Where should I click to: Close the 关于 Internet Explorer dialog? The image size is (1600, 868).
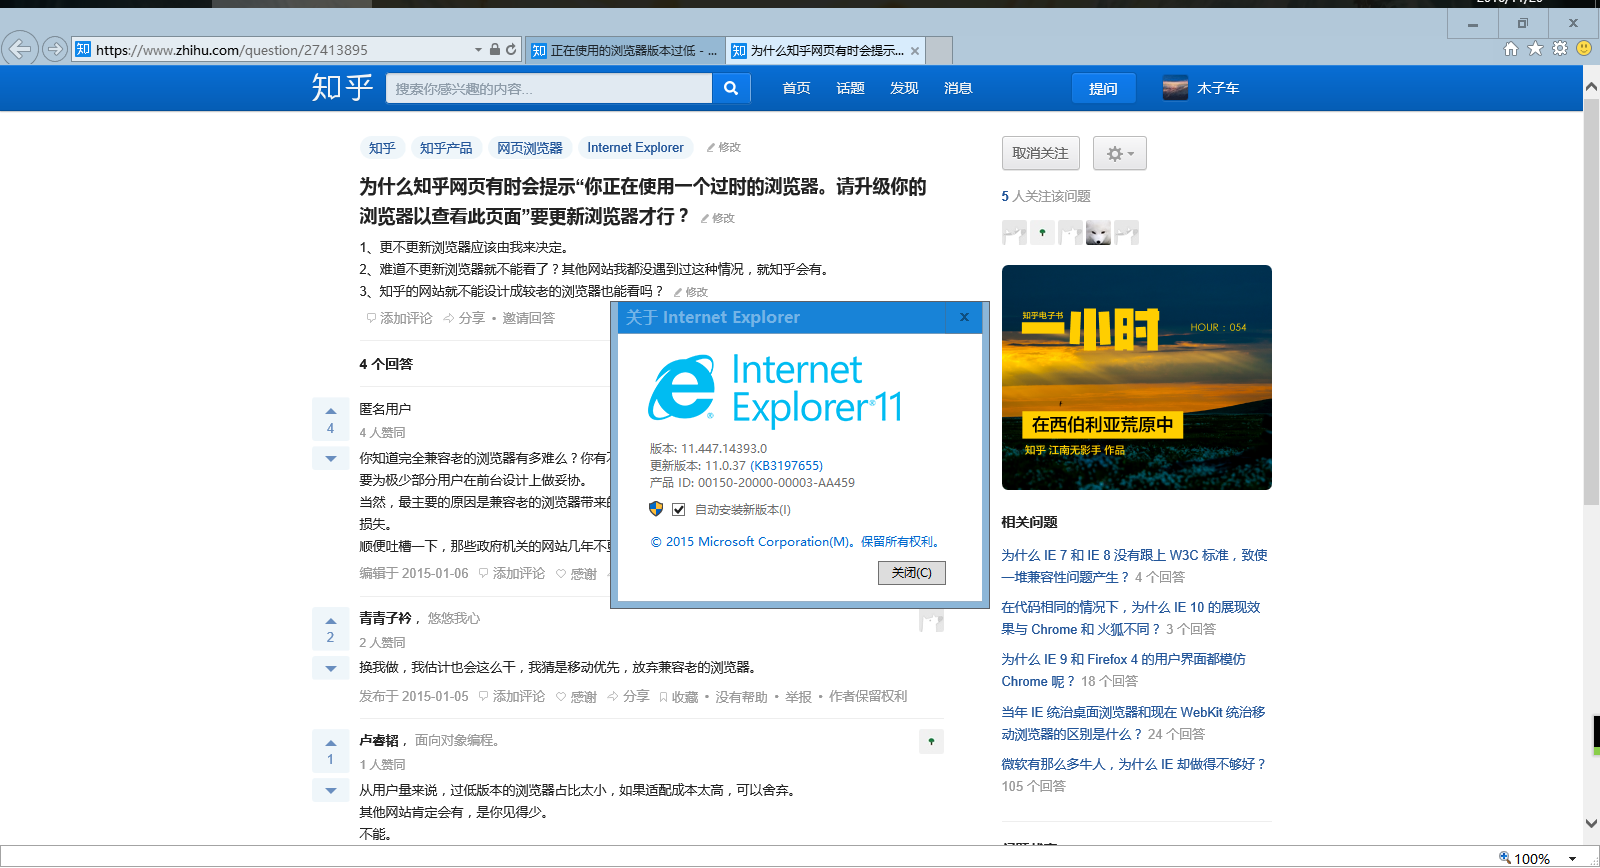[964, 318]
